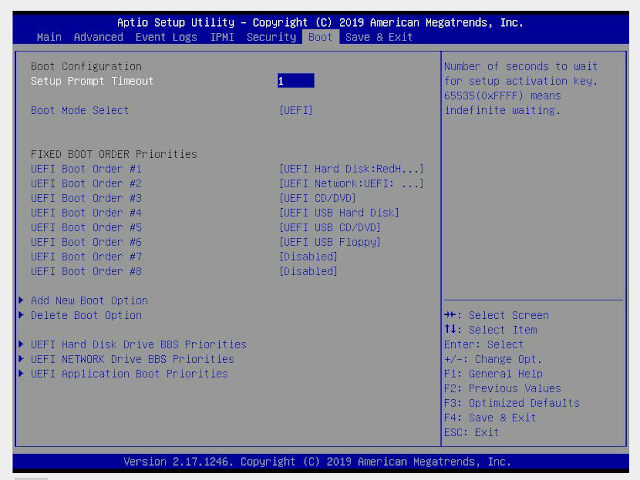Screen dimensions: 640x480
Task: Click the Setup Prompt Timeout value field
Action: pos(296,81)
